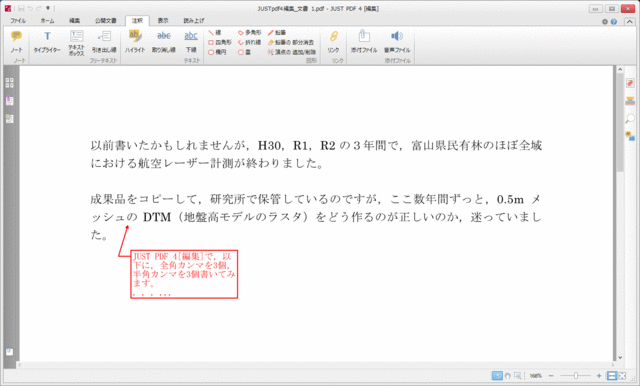Choose 頂点の追加/削除 vertex tool
Screen dimensions: 640x386
coord(291,52)
